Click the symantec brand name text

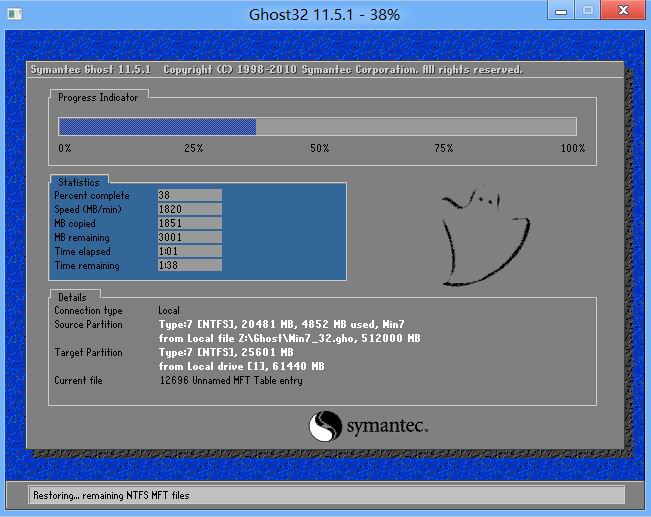[387, 428]
